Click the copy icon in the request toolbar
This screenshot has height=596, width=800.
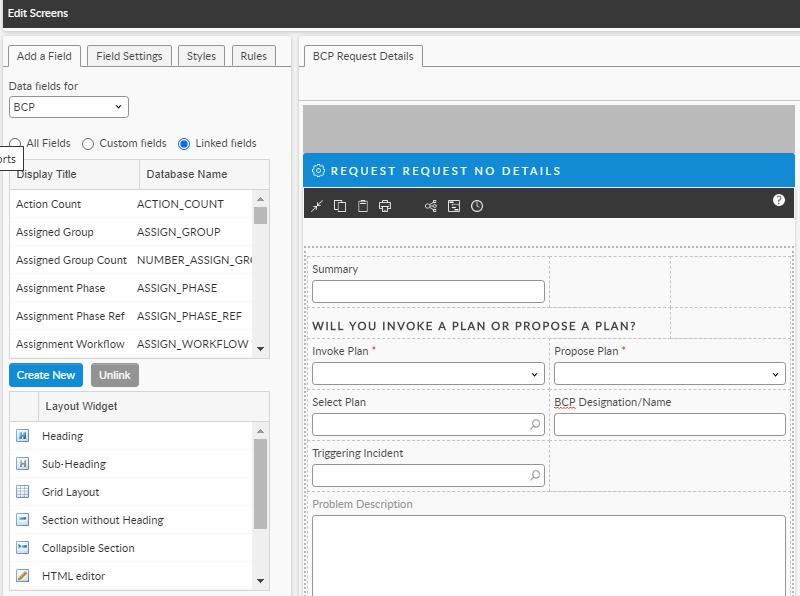point(340,206)
